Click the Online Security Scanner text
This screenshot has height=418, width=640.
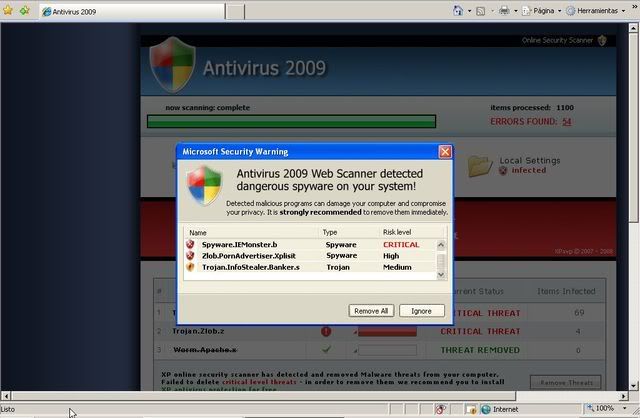click(x=557, y=40)
